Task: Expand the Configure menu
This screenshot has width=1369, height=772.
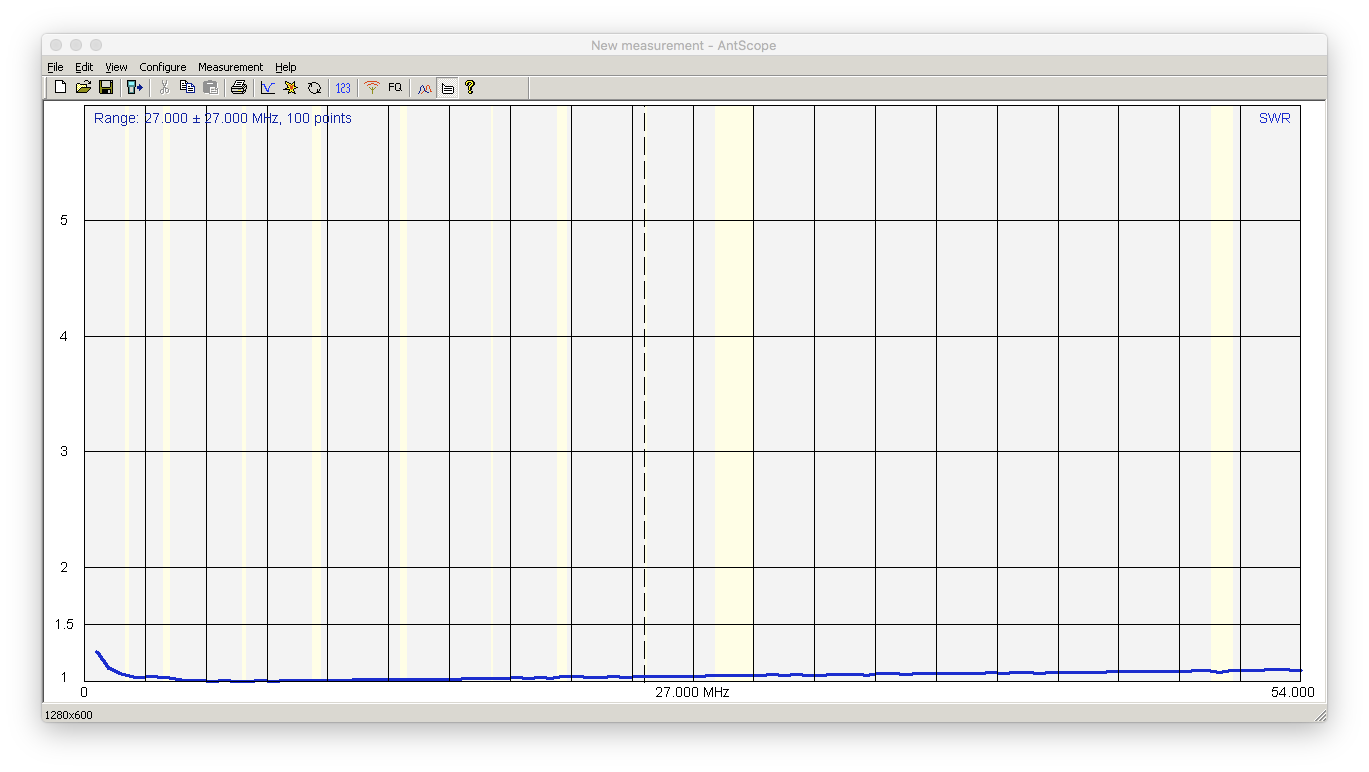Action: (x=162, y=67)
